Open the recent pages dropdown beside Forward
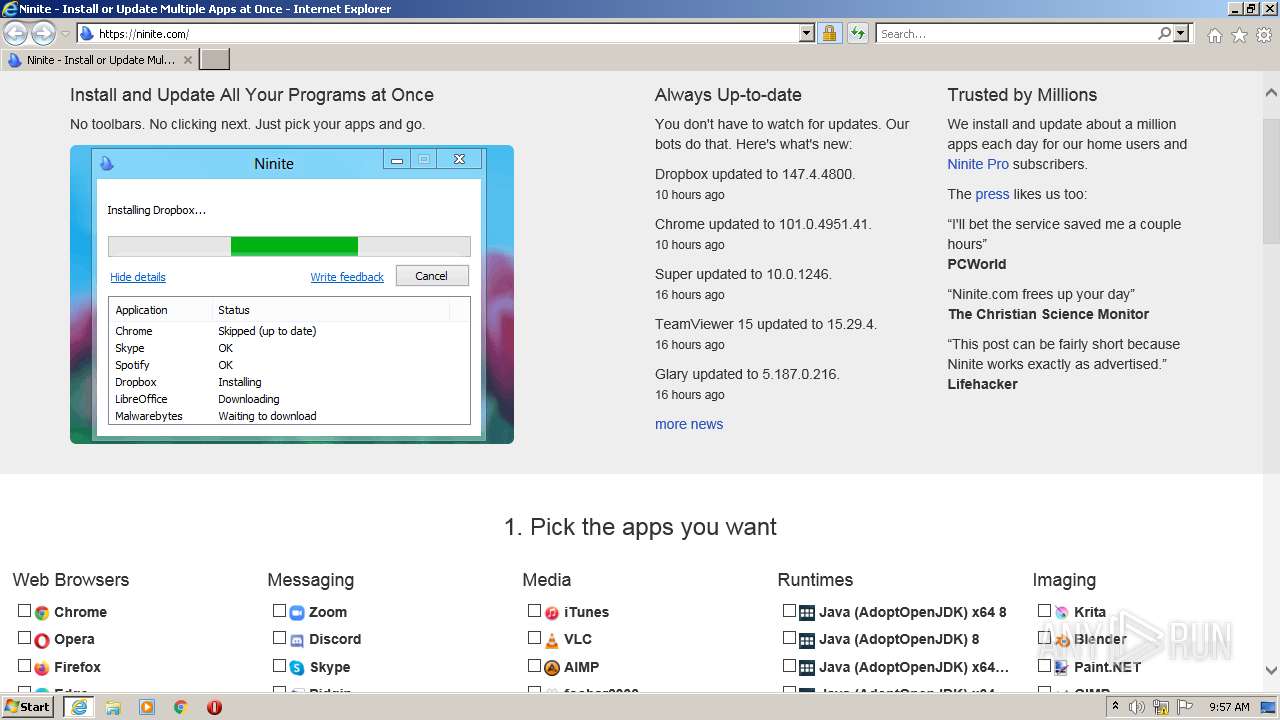This screenshot has height=720, width=1280. click(x=65, y=34)
